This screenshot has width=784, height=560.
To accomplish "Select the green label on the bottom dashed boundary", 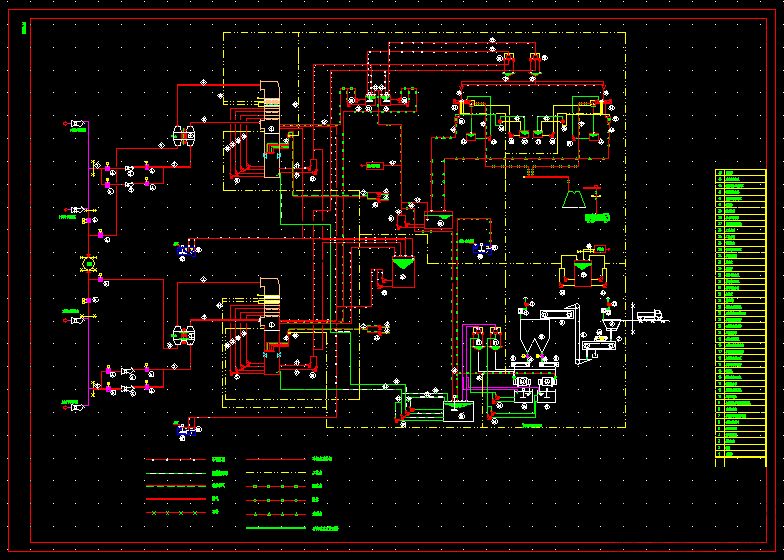I will coord(532,426).
